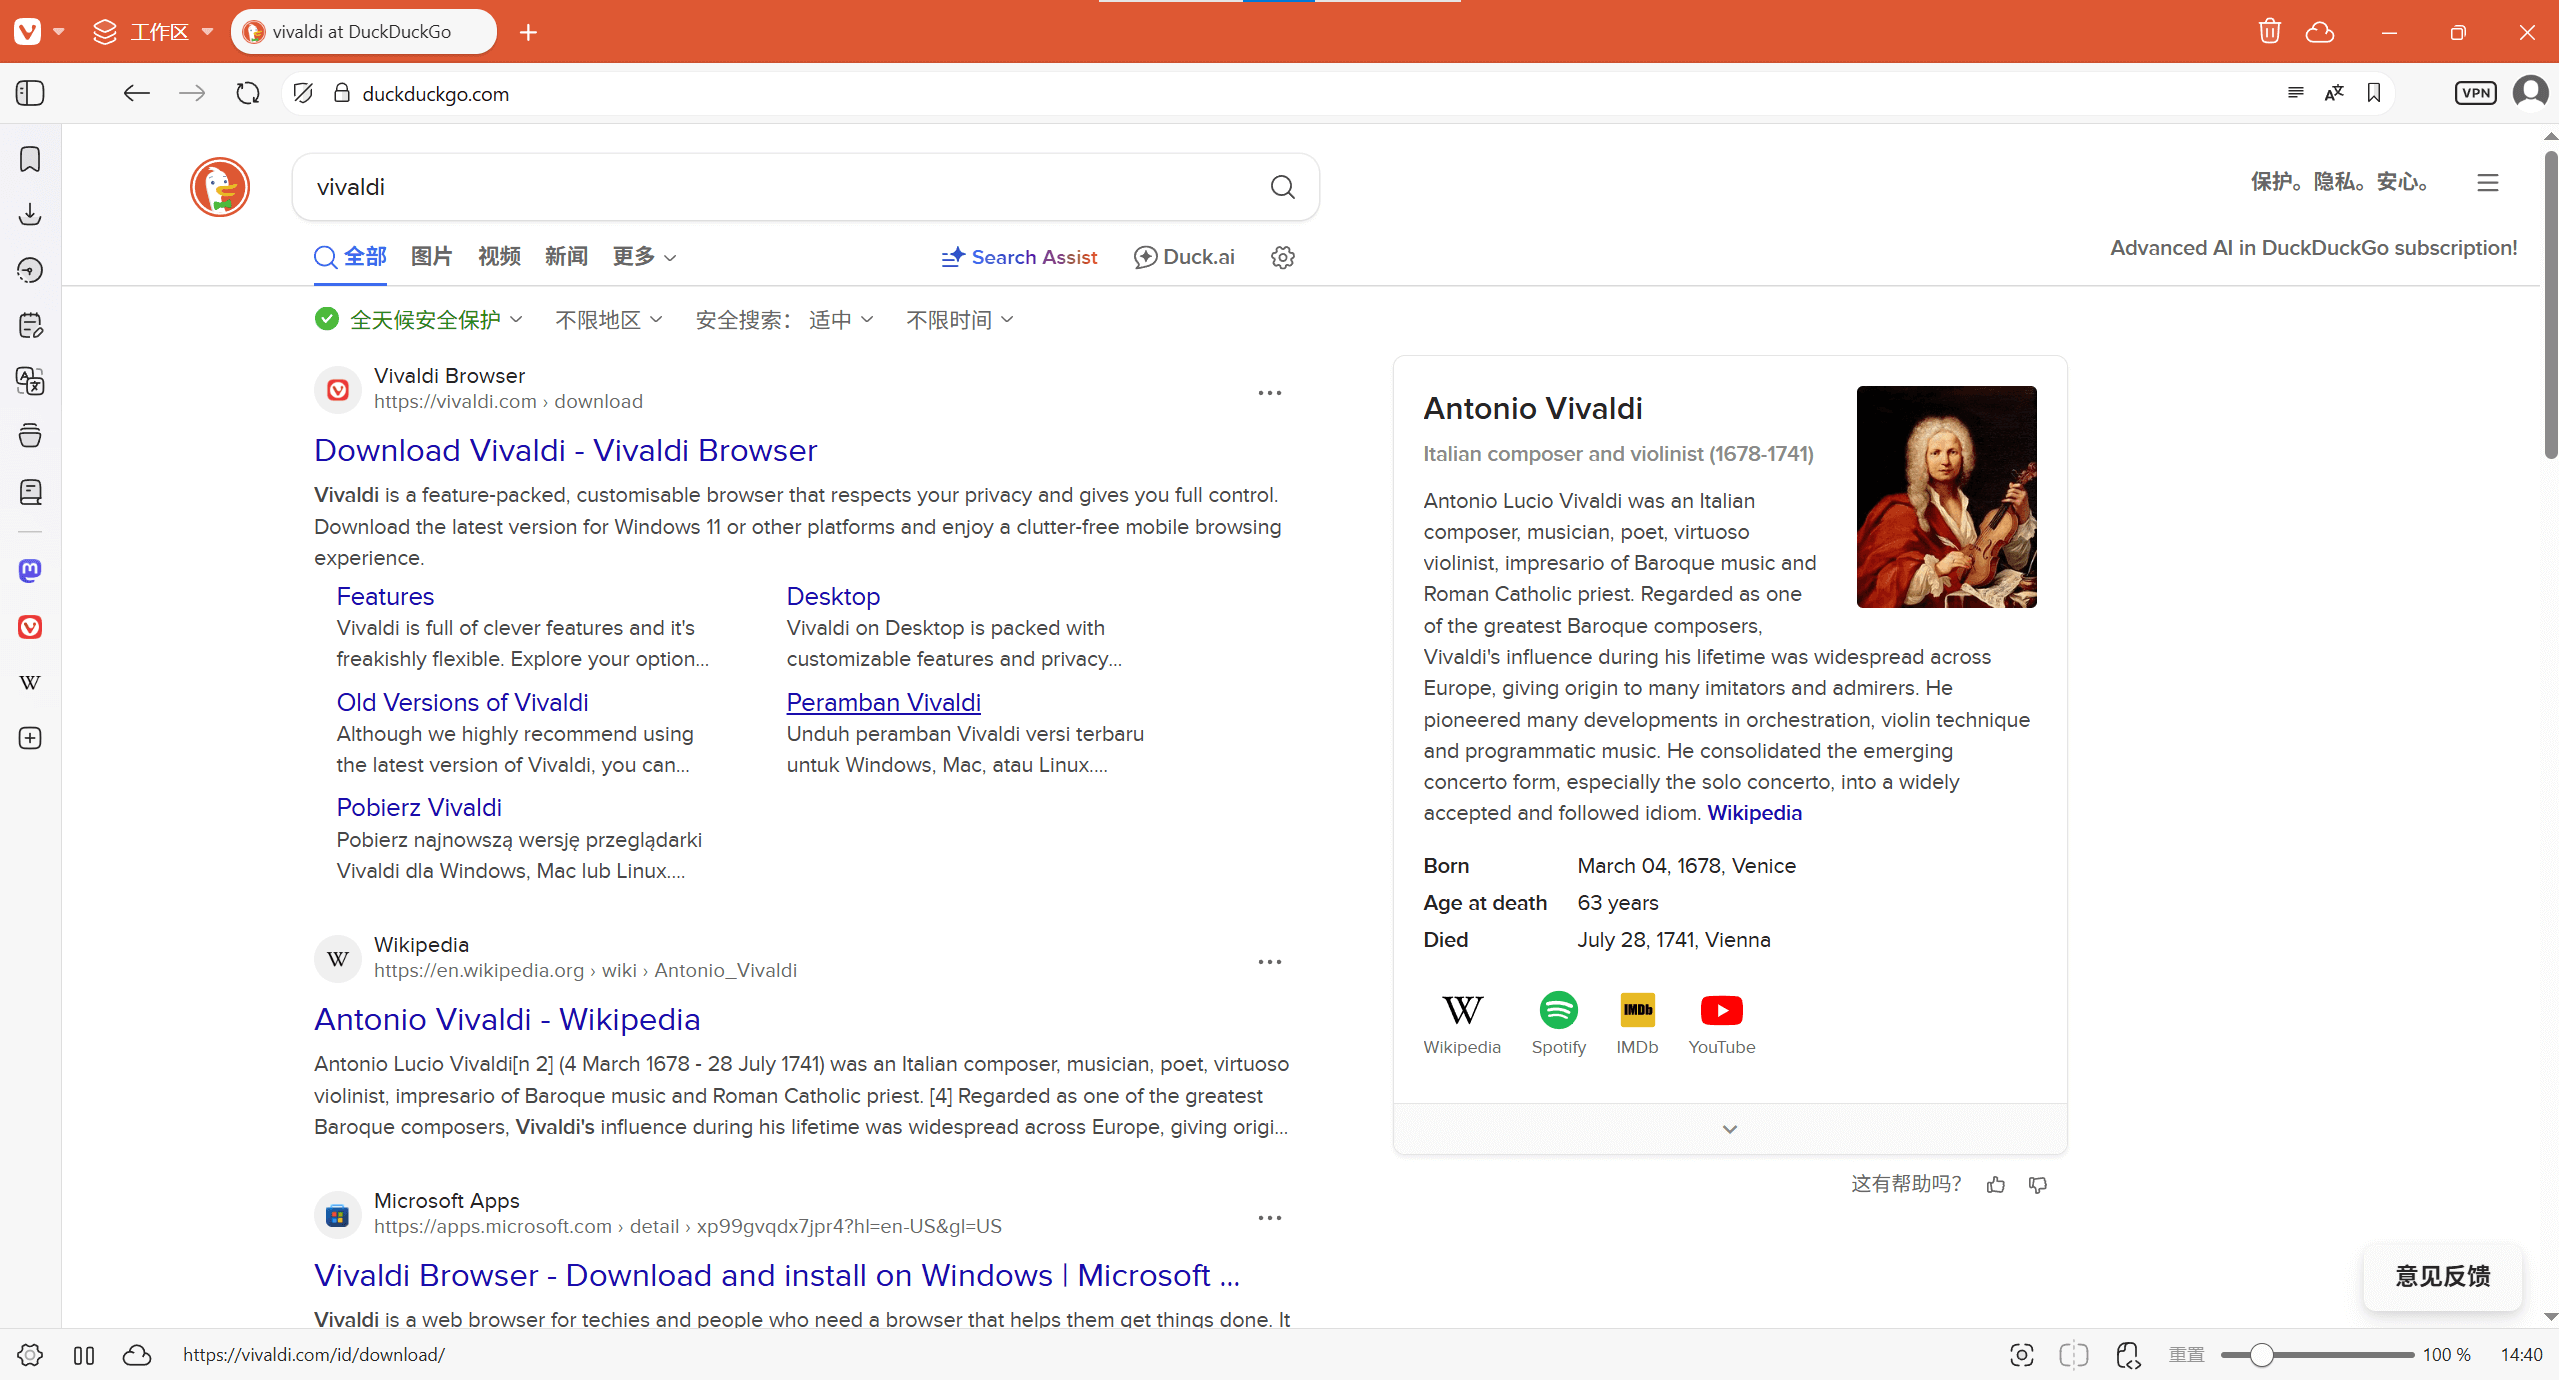Toggle the VPN button
Image resolution: width=2559 pixels, height=1380 pixels.
(2475, 93)
